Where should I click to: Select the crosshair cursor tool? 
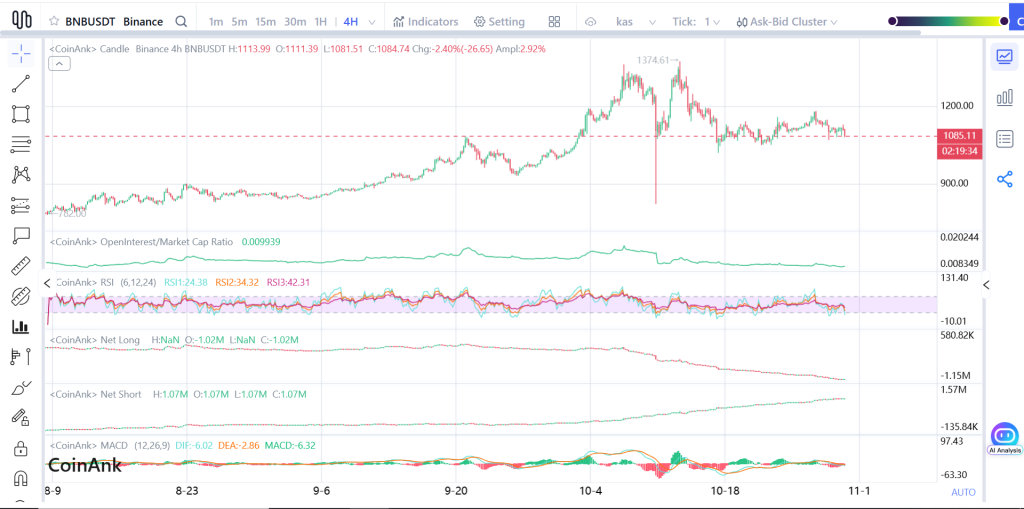click(x=20, y=54)
